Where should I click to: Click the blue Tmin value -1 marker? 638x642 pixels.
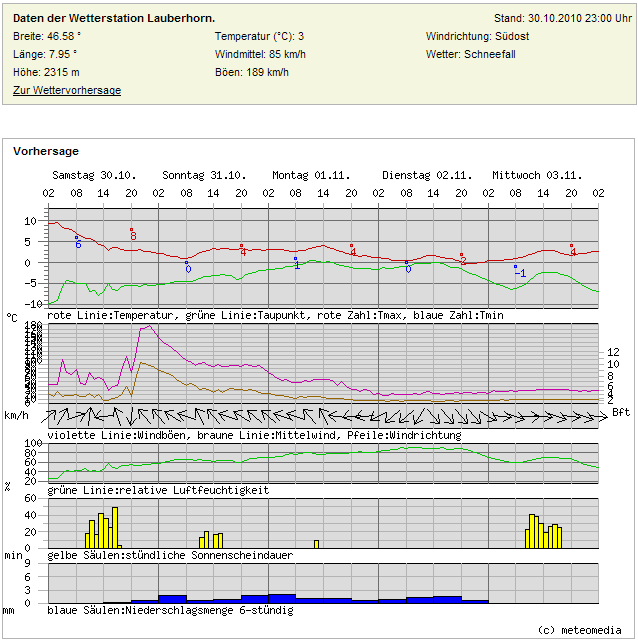(520, 272)
